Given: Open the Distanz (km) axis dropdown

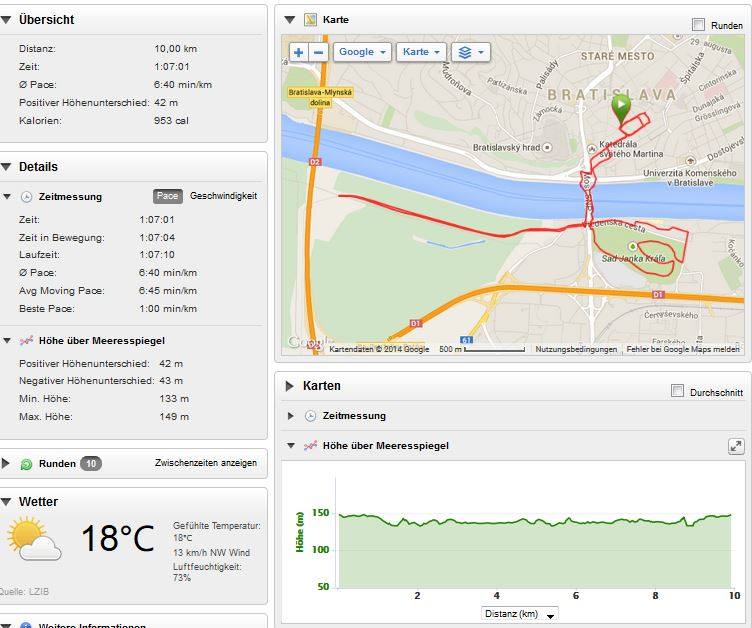Looking at the screenshot, I should pyautogui.click(x=519, y=613).
